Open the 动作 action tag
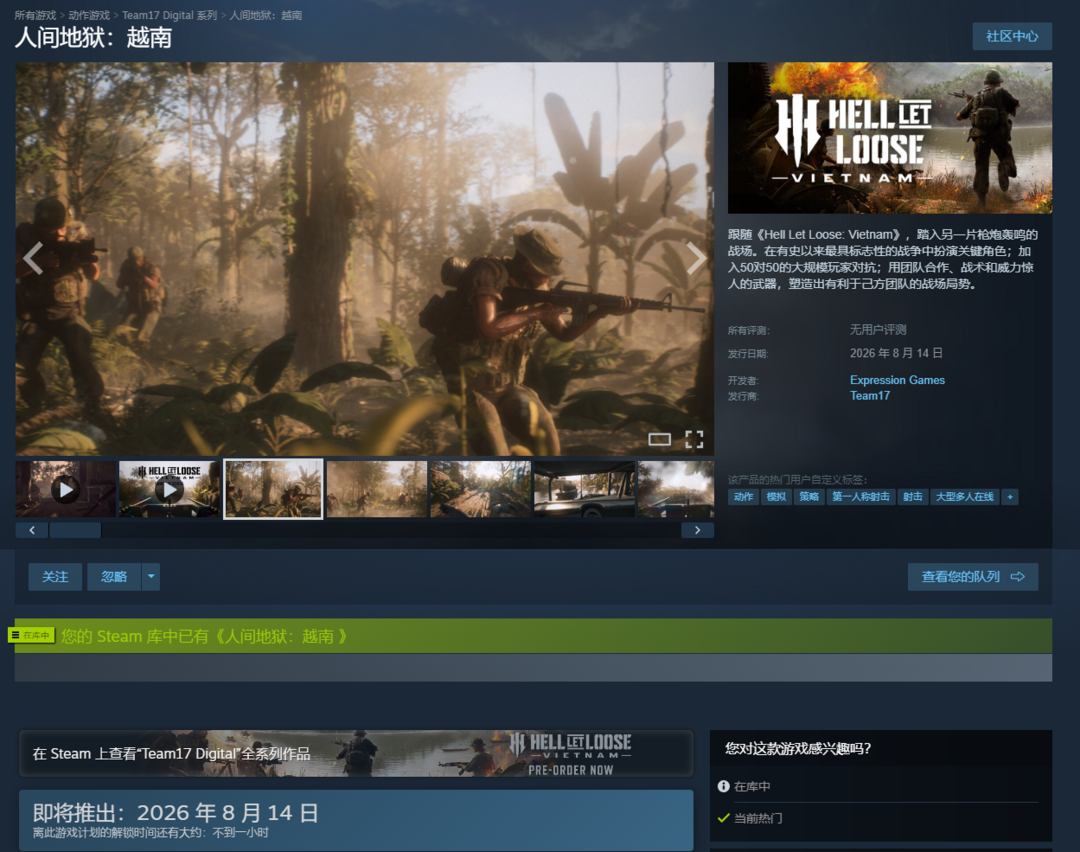This screenshot has width=1080, height=852. 743,497
